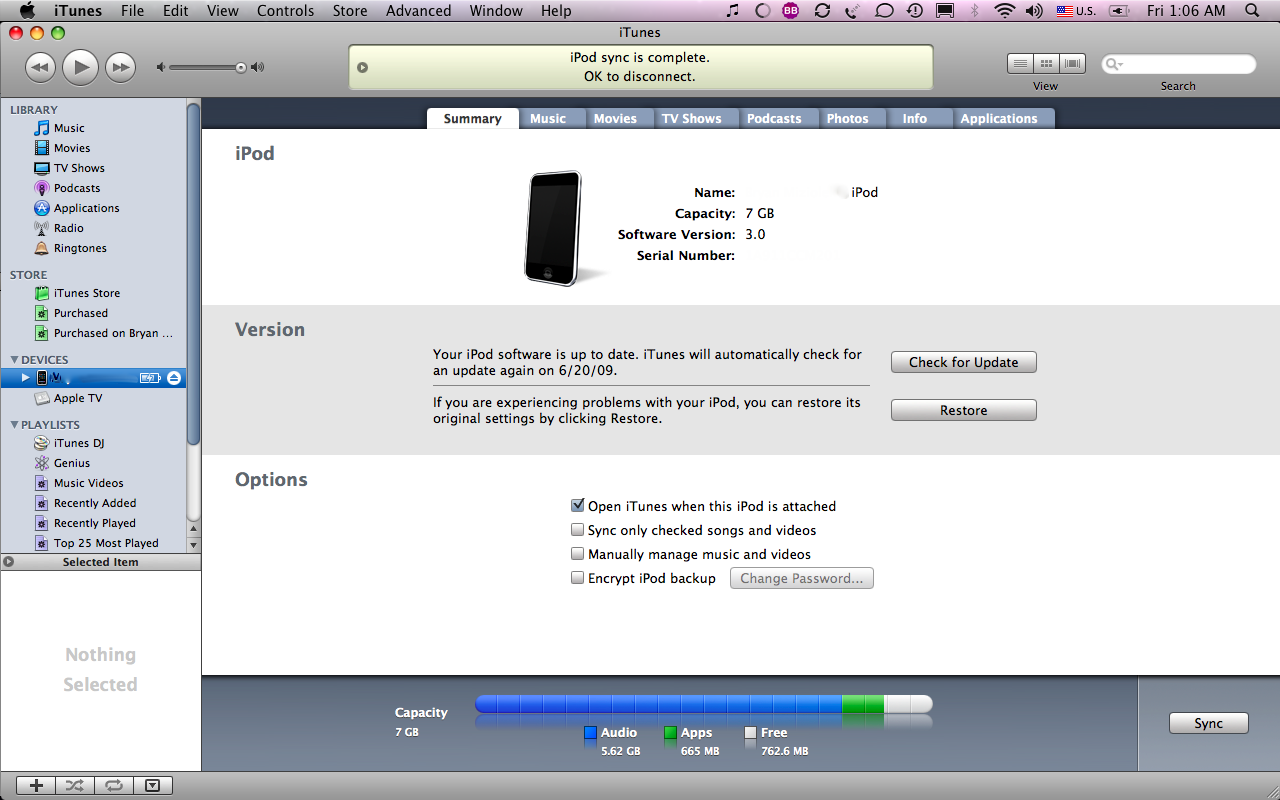Open Spotlight search
Viewport: 1280px width, 800px height.
(1252, 11)
